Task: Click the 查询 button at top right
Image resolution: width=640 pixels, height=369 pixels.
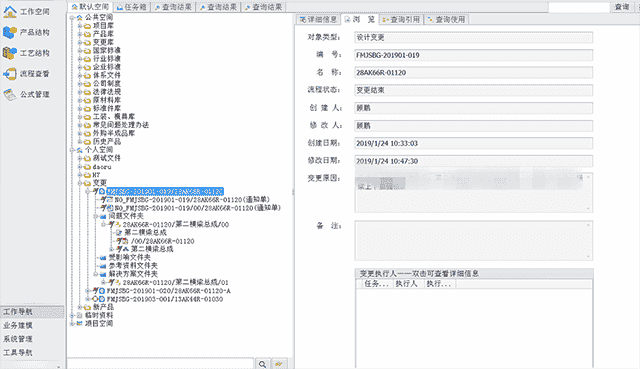Action: 622,7
